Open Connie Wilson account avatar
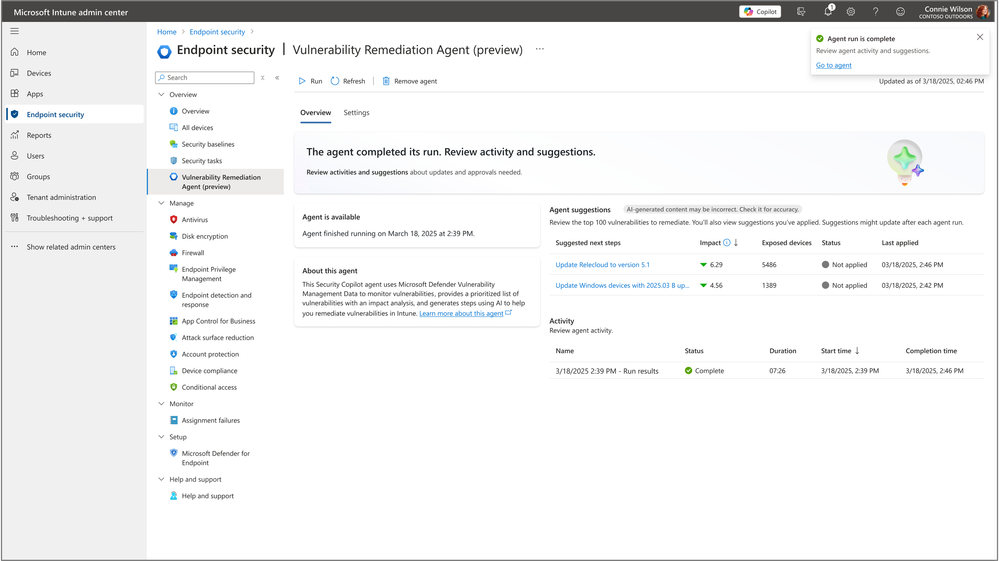Image resolution: width=999 pixels, height=561 pixels. coord(982,11)
